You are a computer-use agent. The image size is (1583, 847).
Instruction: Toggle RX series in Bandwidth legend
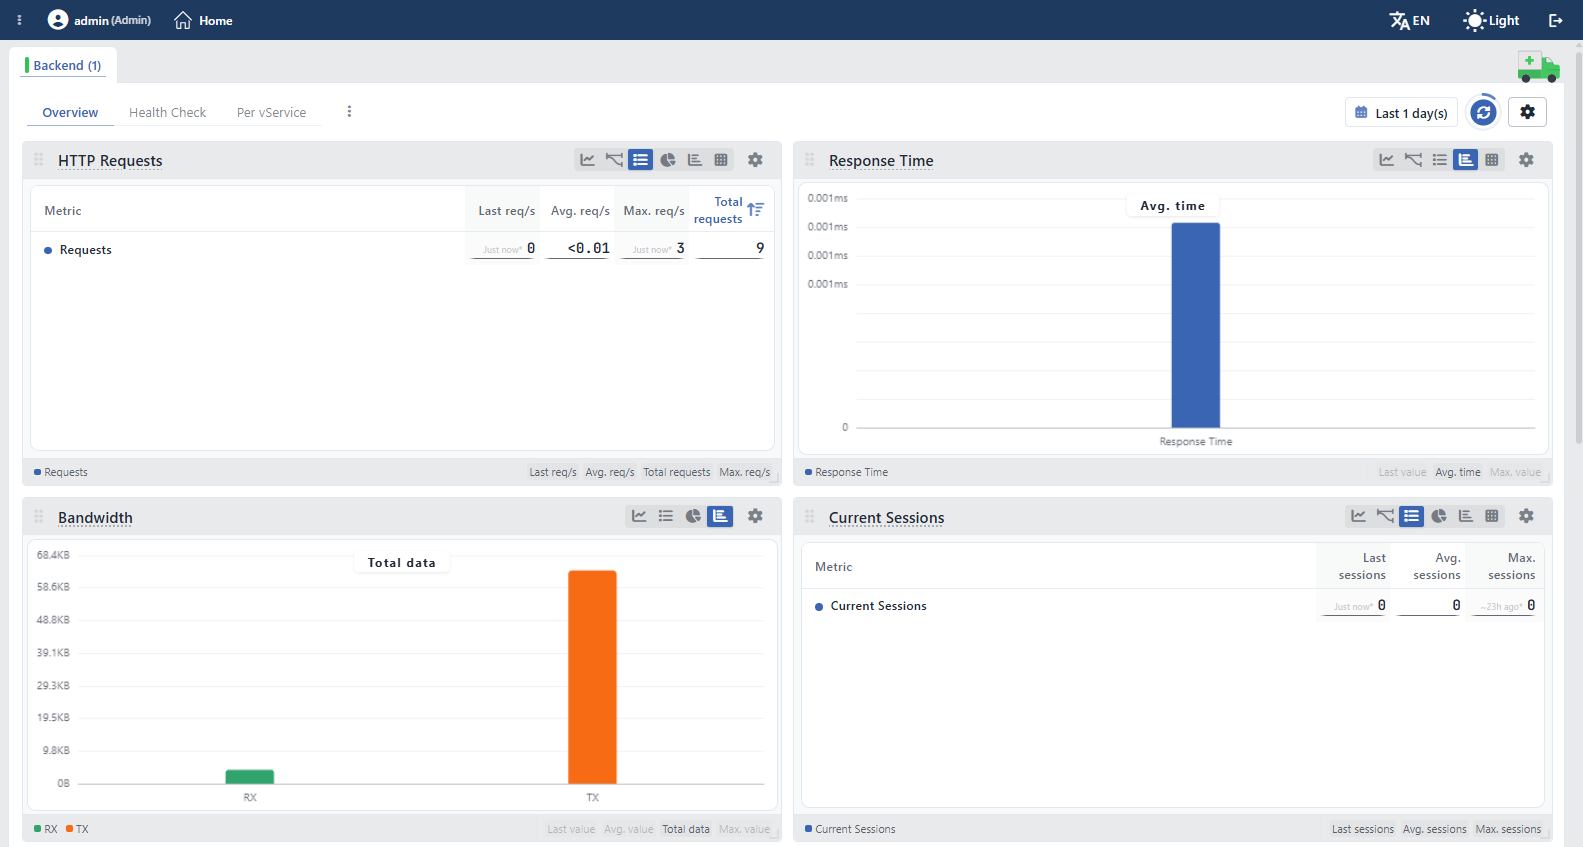(46, 829)
